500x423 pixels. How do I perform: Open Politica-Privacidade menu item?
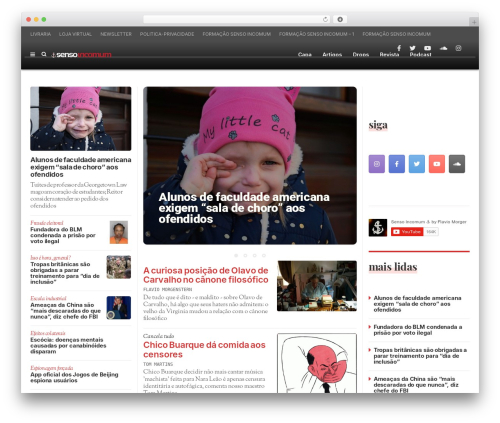[x=167, y=34]
